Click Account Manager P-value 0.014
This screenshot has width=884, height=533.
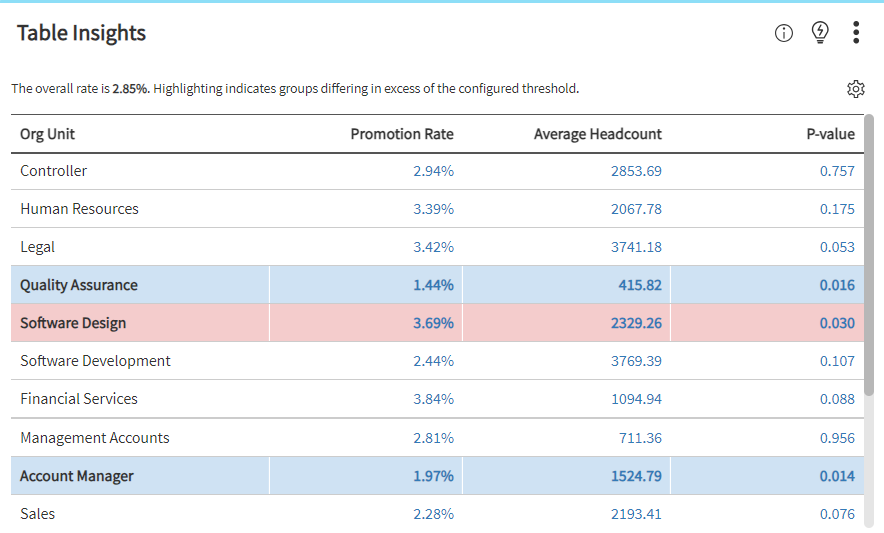click(x=837, y=476)
